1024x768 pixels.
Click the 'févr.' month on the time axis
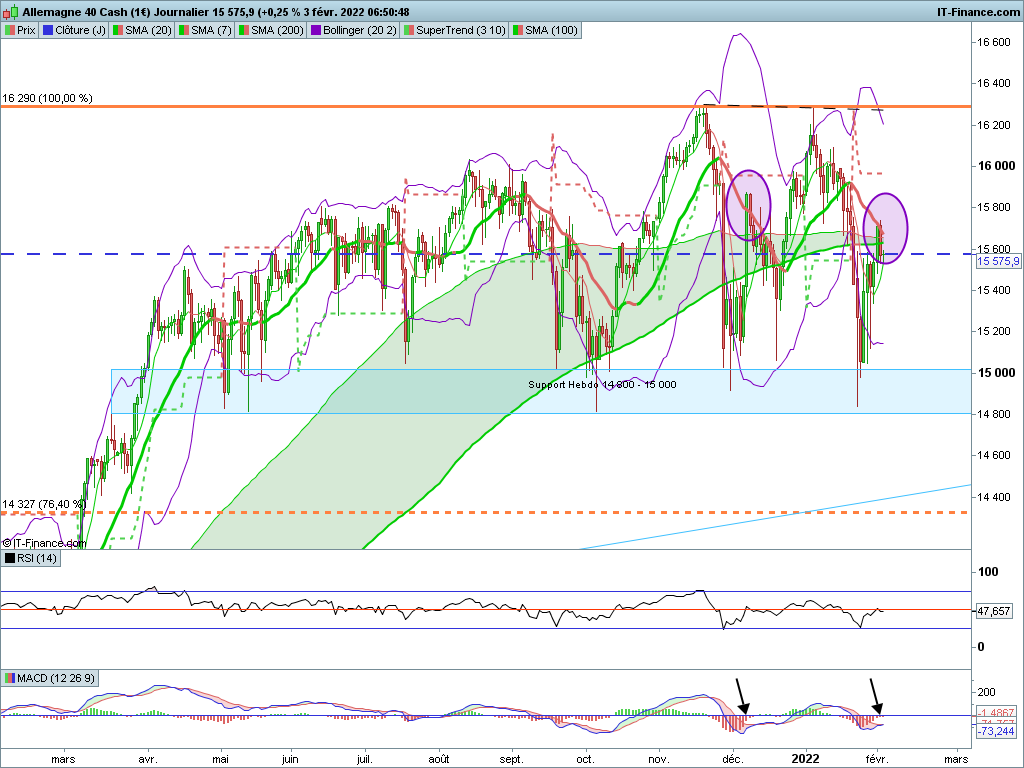tap(877, 760)
